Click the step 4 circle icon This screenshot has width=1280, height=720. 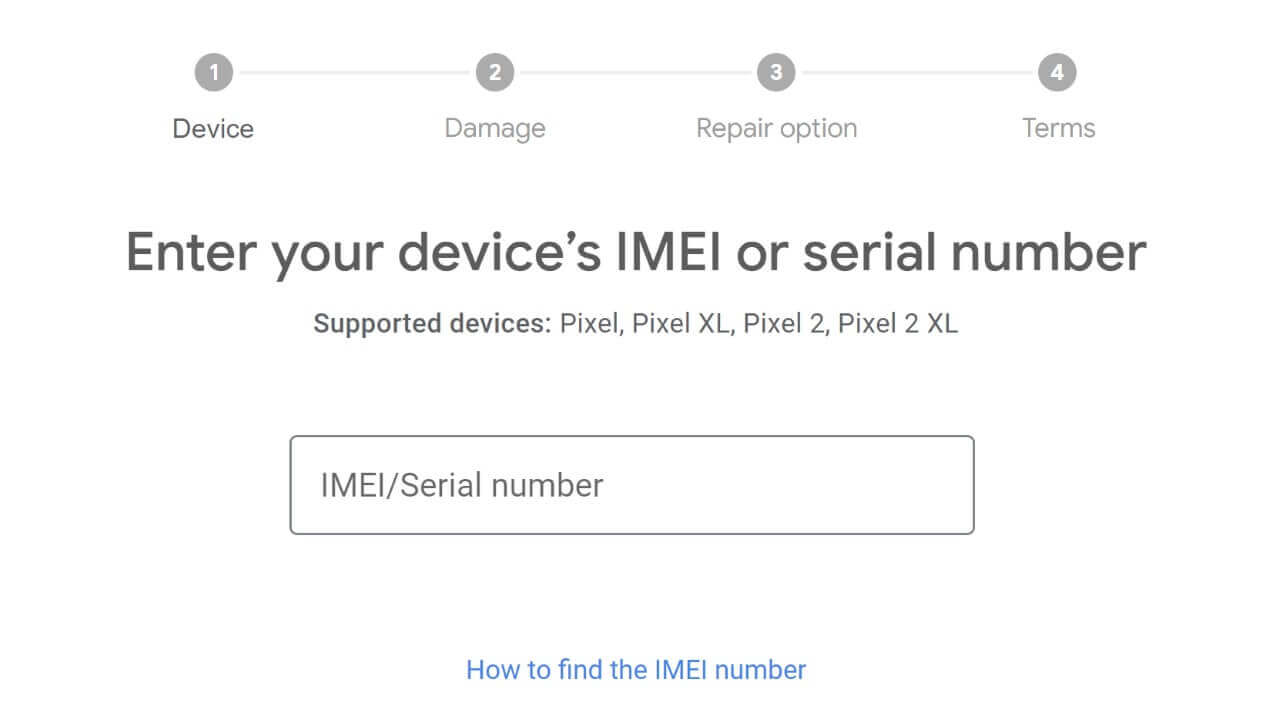click(x=1057, y=72)
